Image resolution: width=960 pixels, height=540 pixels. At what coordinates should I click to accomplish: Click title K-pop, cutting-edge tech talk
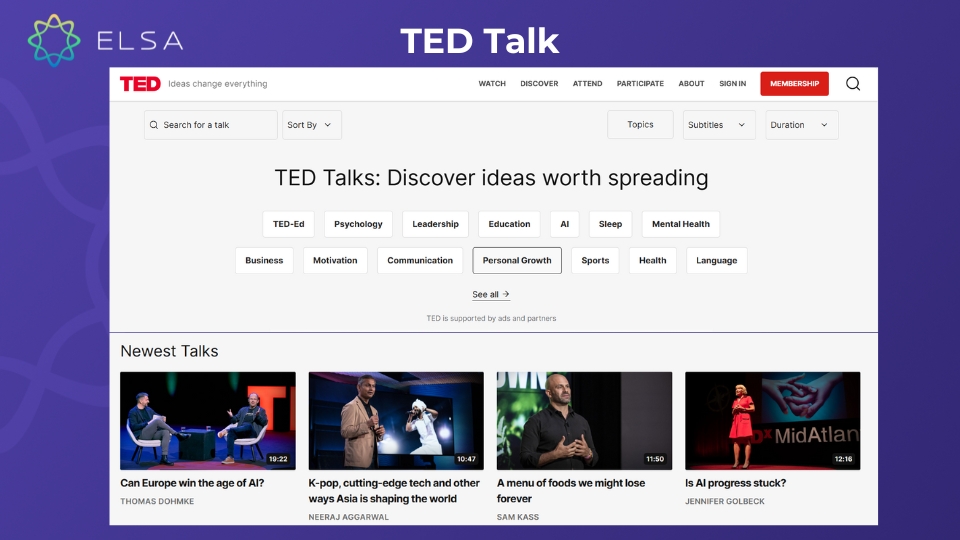click(394, 490)
